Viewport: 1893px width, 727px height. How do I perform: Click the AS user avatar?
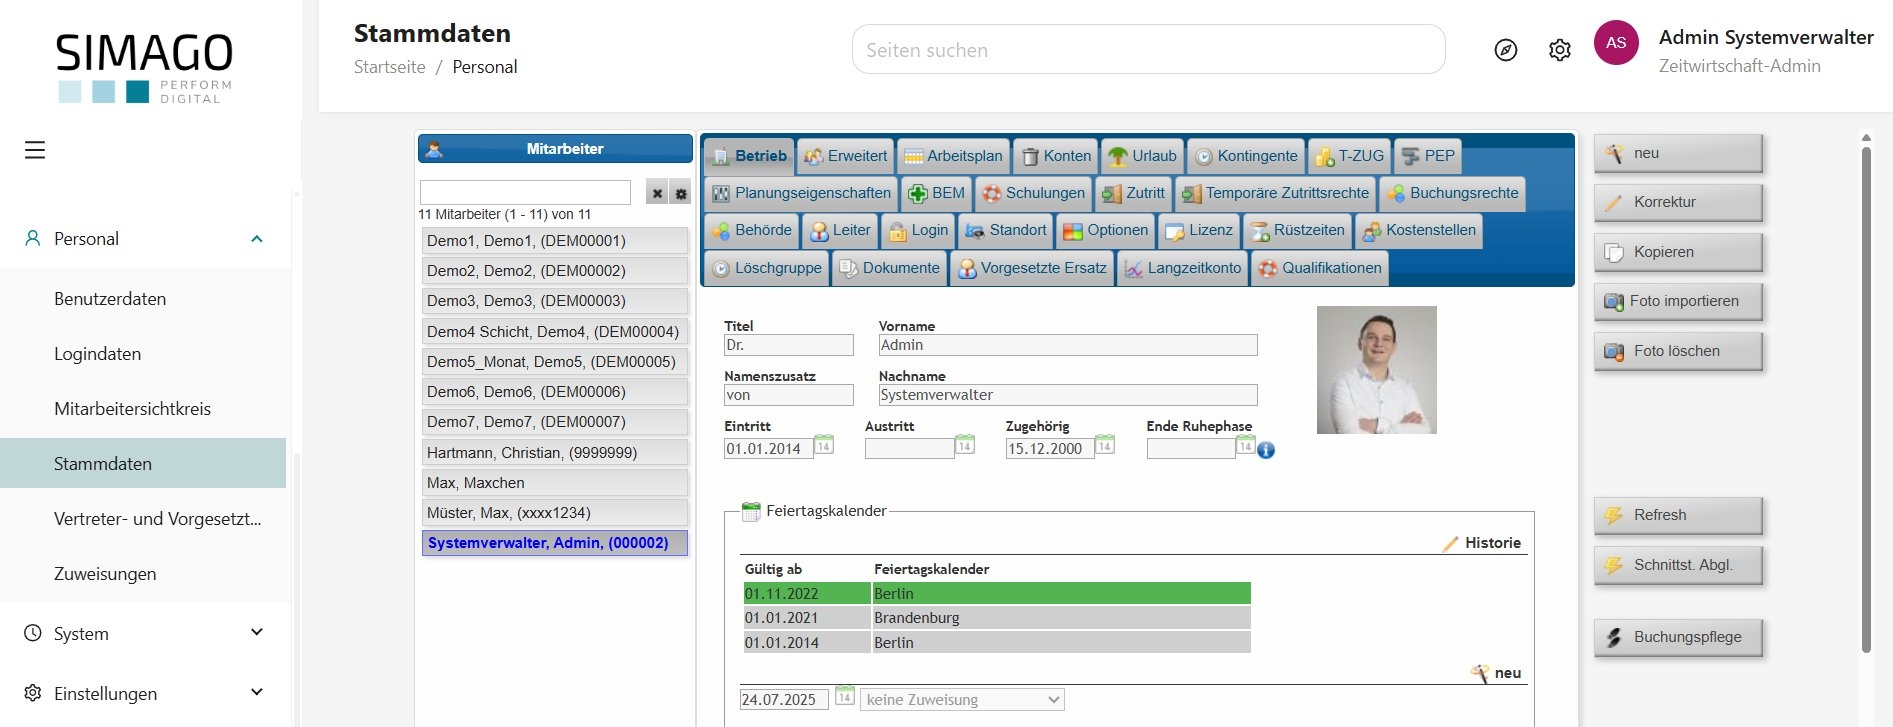click(x=1616, y=43)
